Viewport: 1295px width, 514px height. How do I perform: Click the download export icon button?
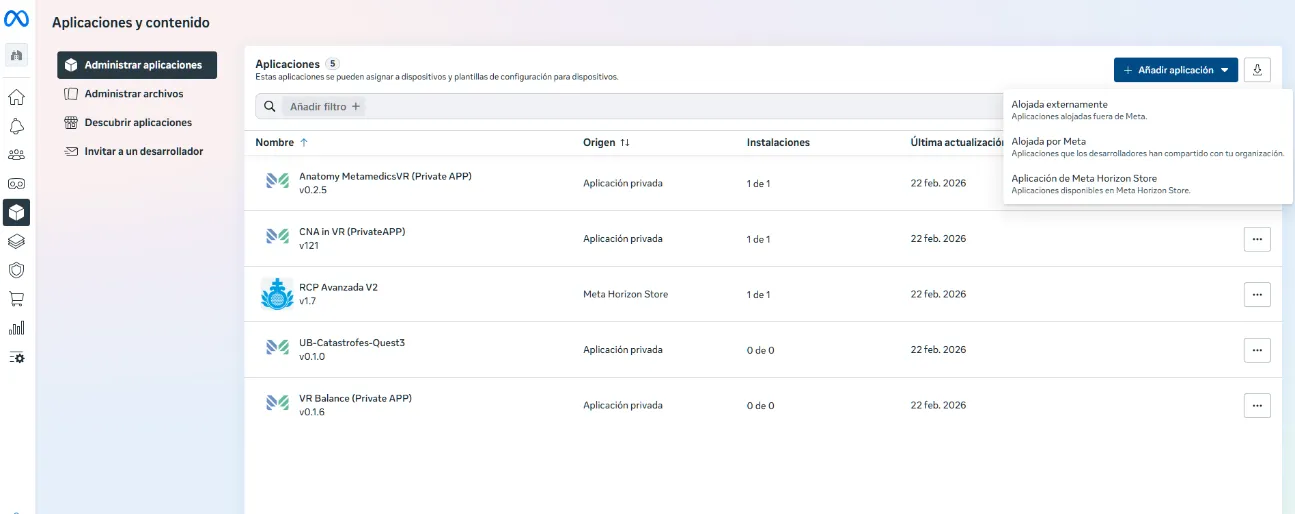1257,70
